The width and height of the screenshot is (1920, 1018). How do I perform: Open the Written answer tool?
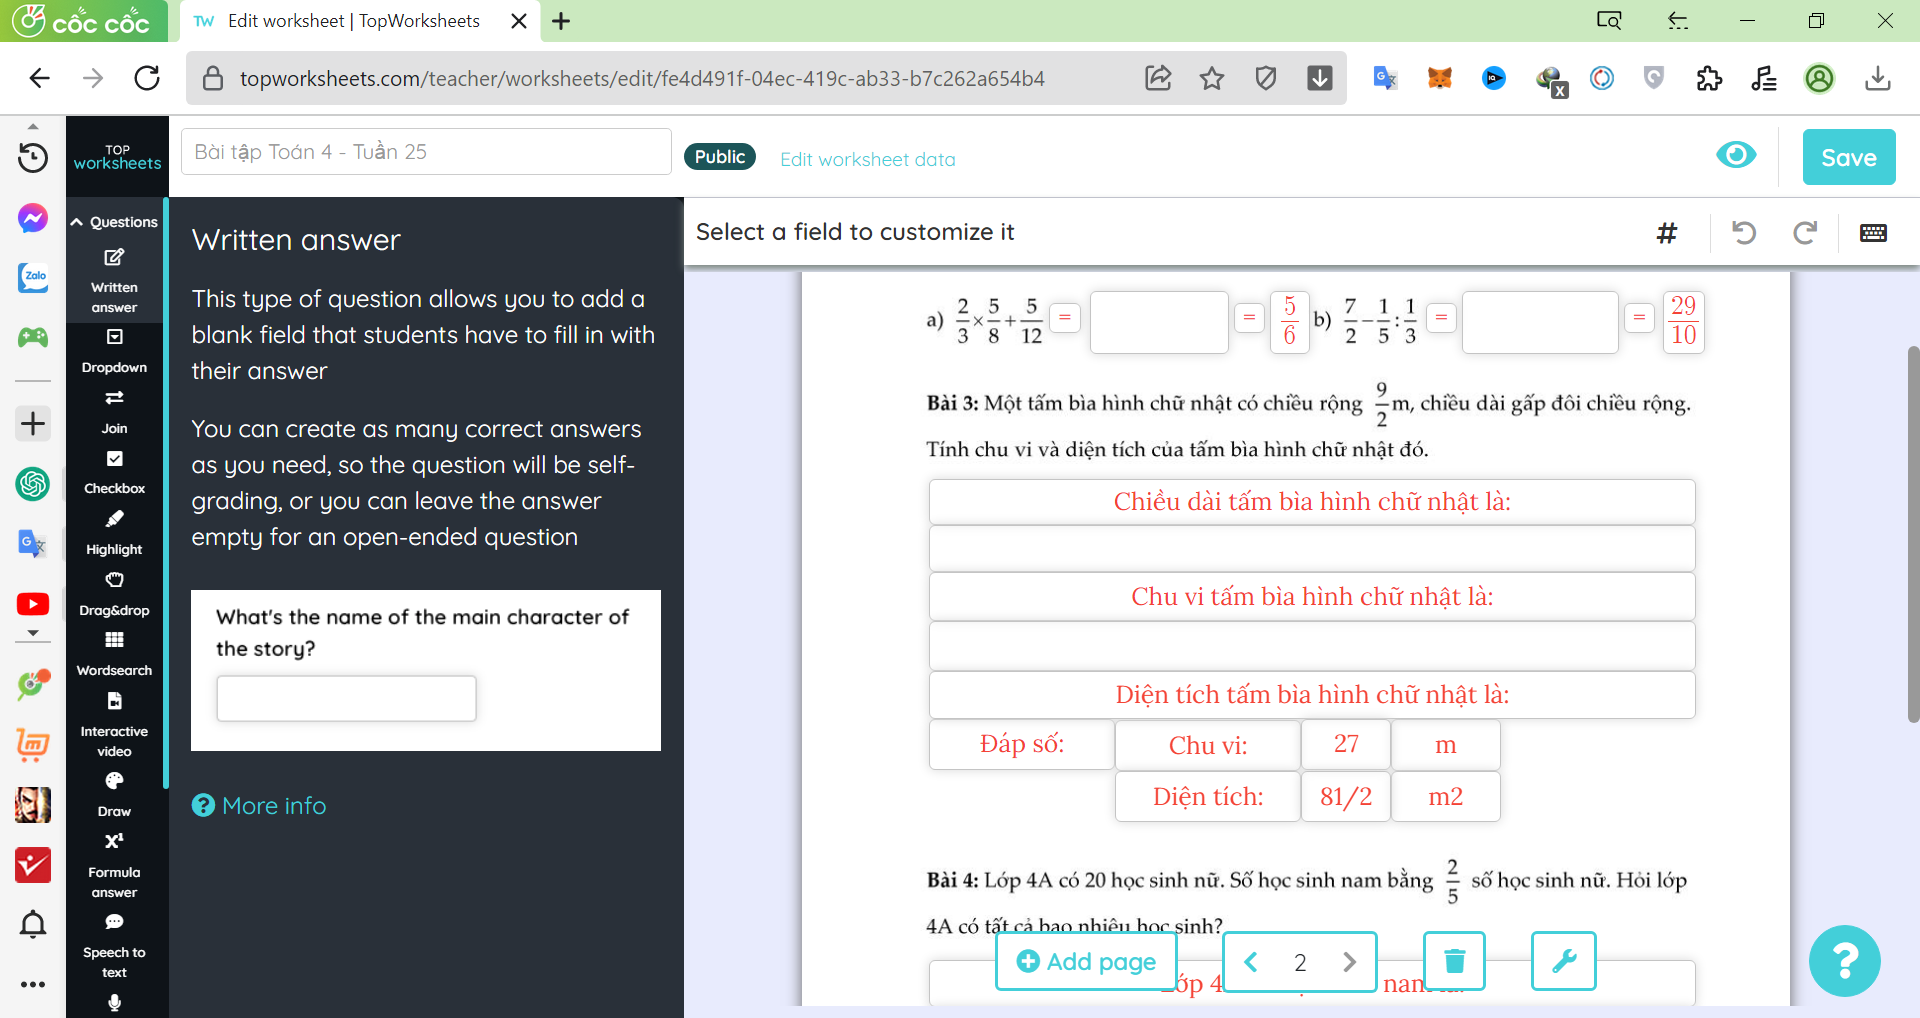114,281
